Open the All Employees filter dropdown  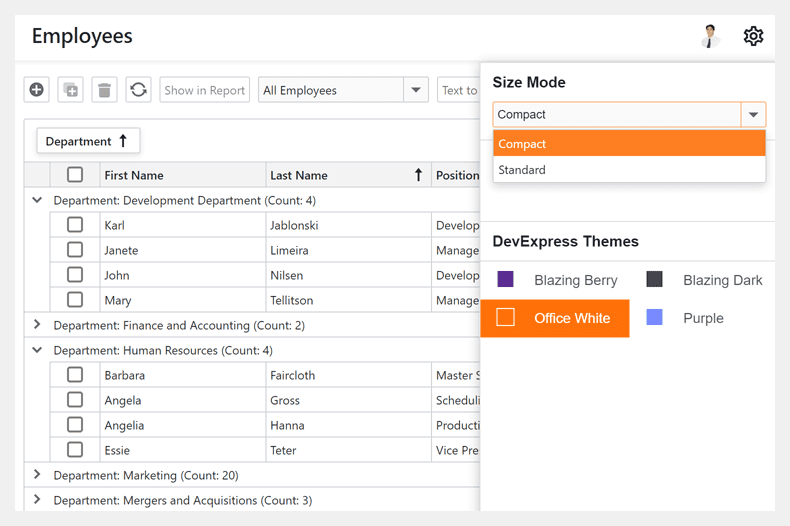[416, 90]
